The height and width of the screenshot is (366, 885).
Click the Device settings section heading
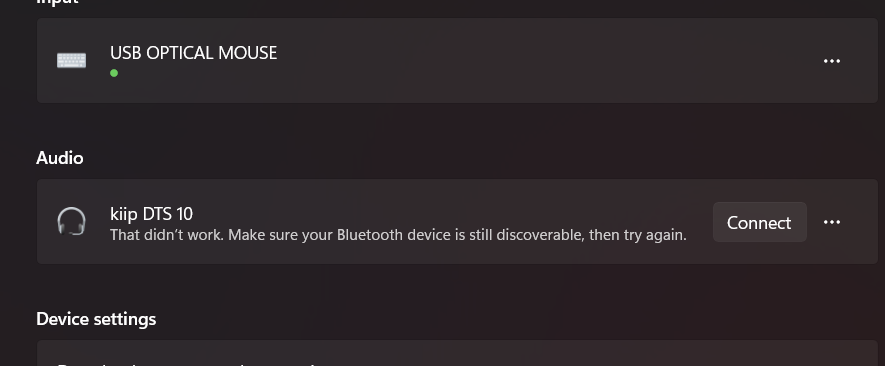coord(96,319)
